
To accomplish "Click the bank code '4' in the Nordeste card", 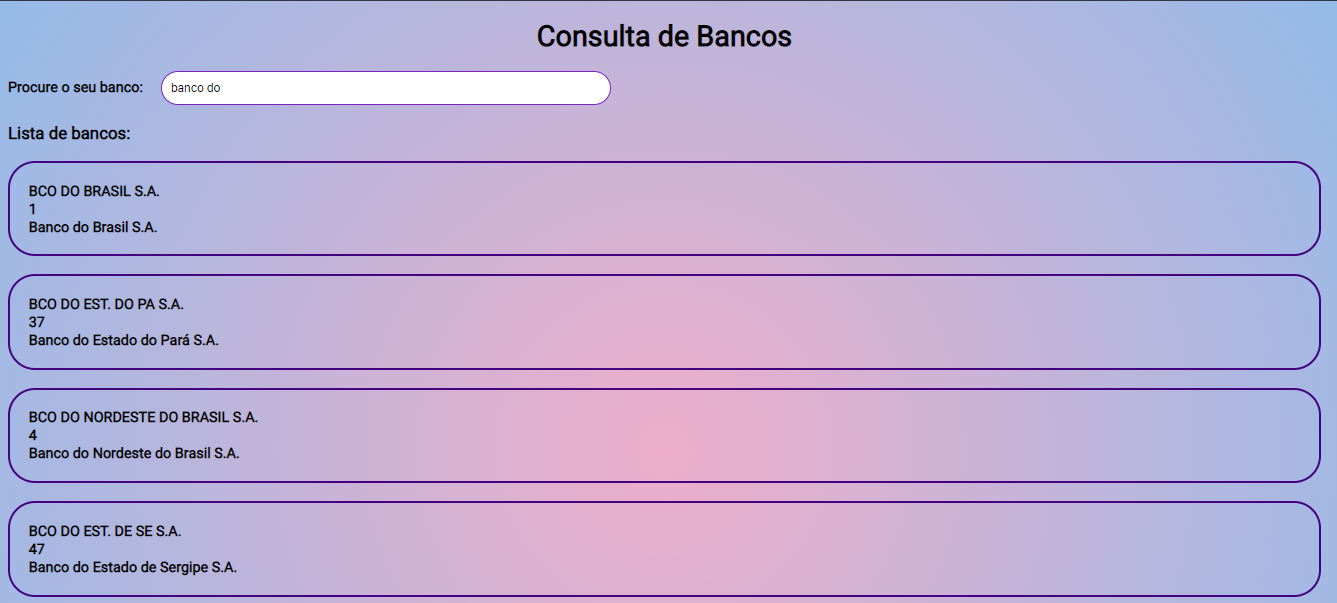I will [32, 435].
